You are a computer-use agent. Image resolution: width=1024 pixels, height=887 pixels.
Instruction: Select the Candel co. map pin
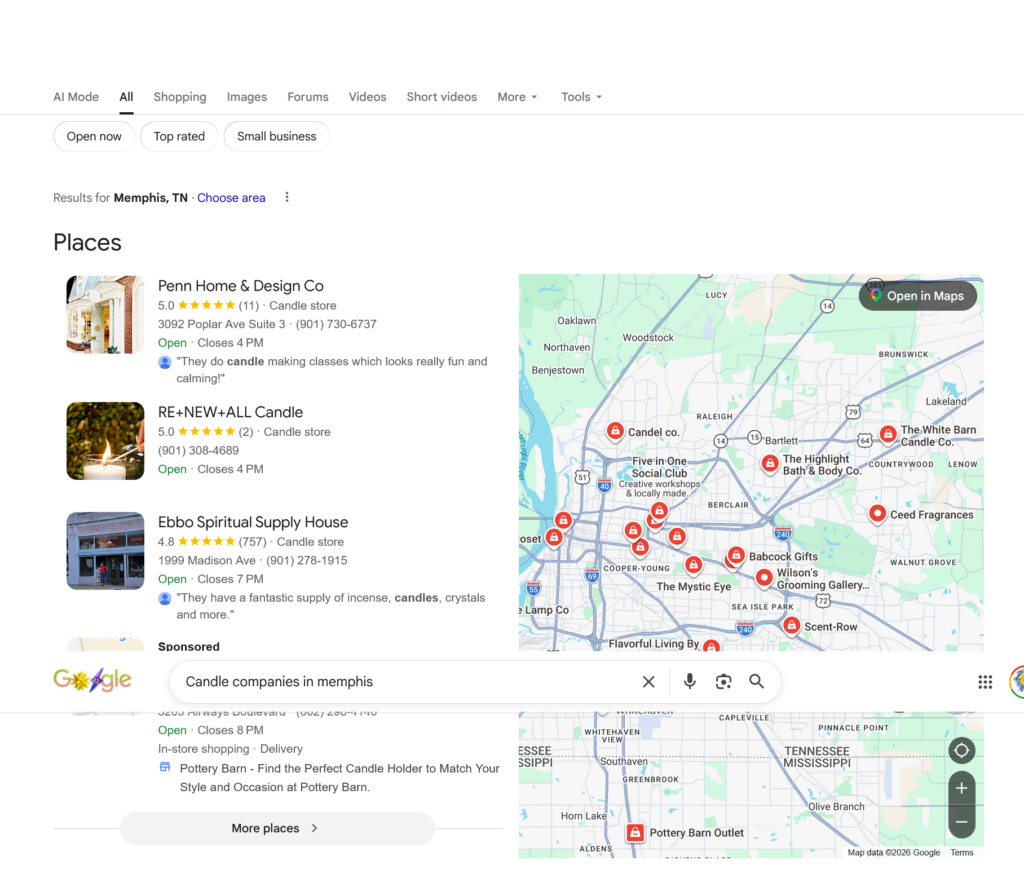615,431
